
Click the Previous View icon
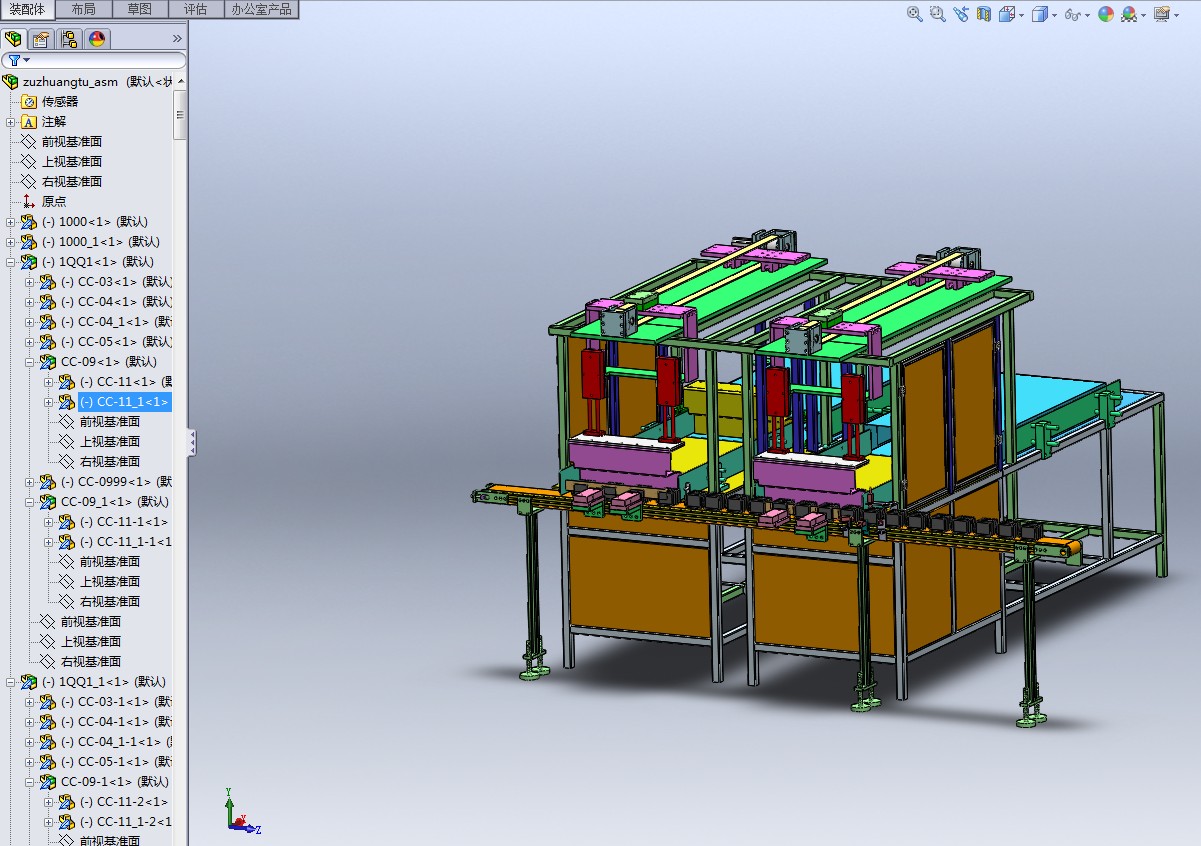coord(961,14)
